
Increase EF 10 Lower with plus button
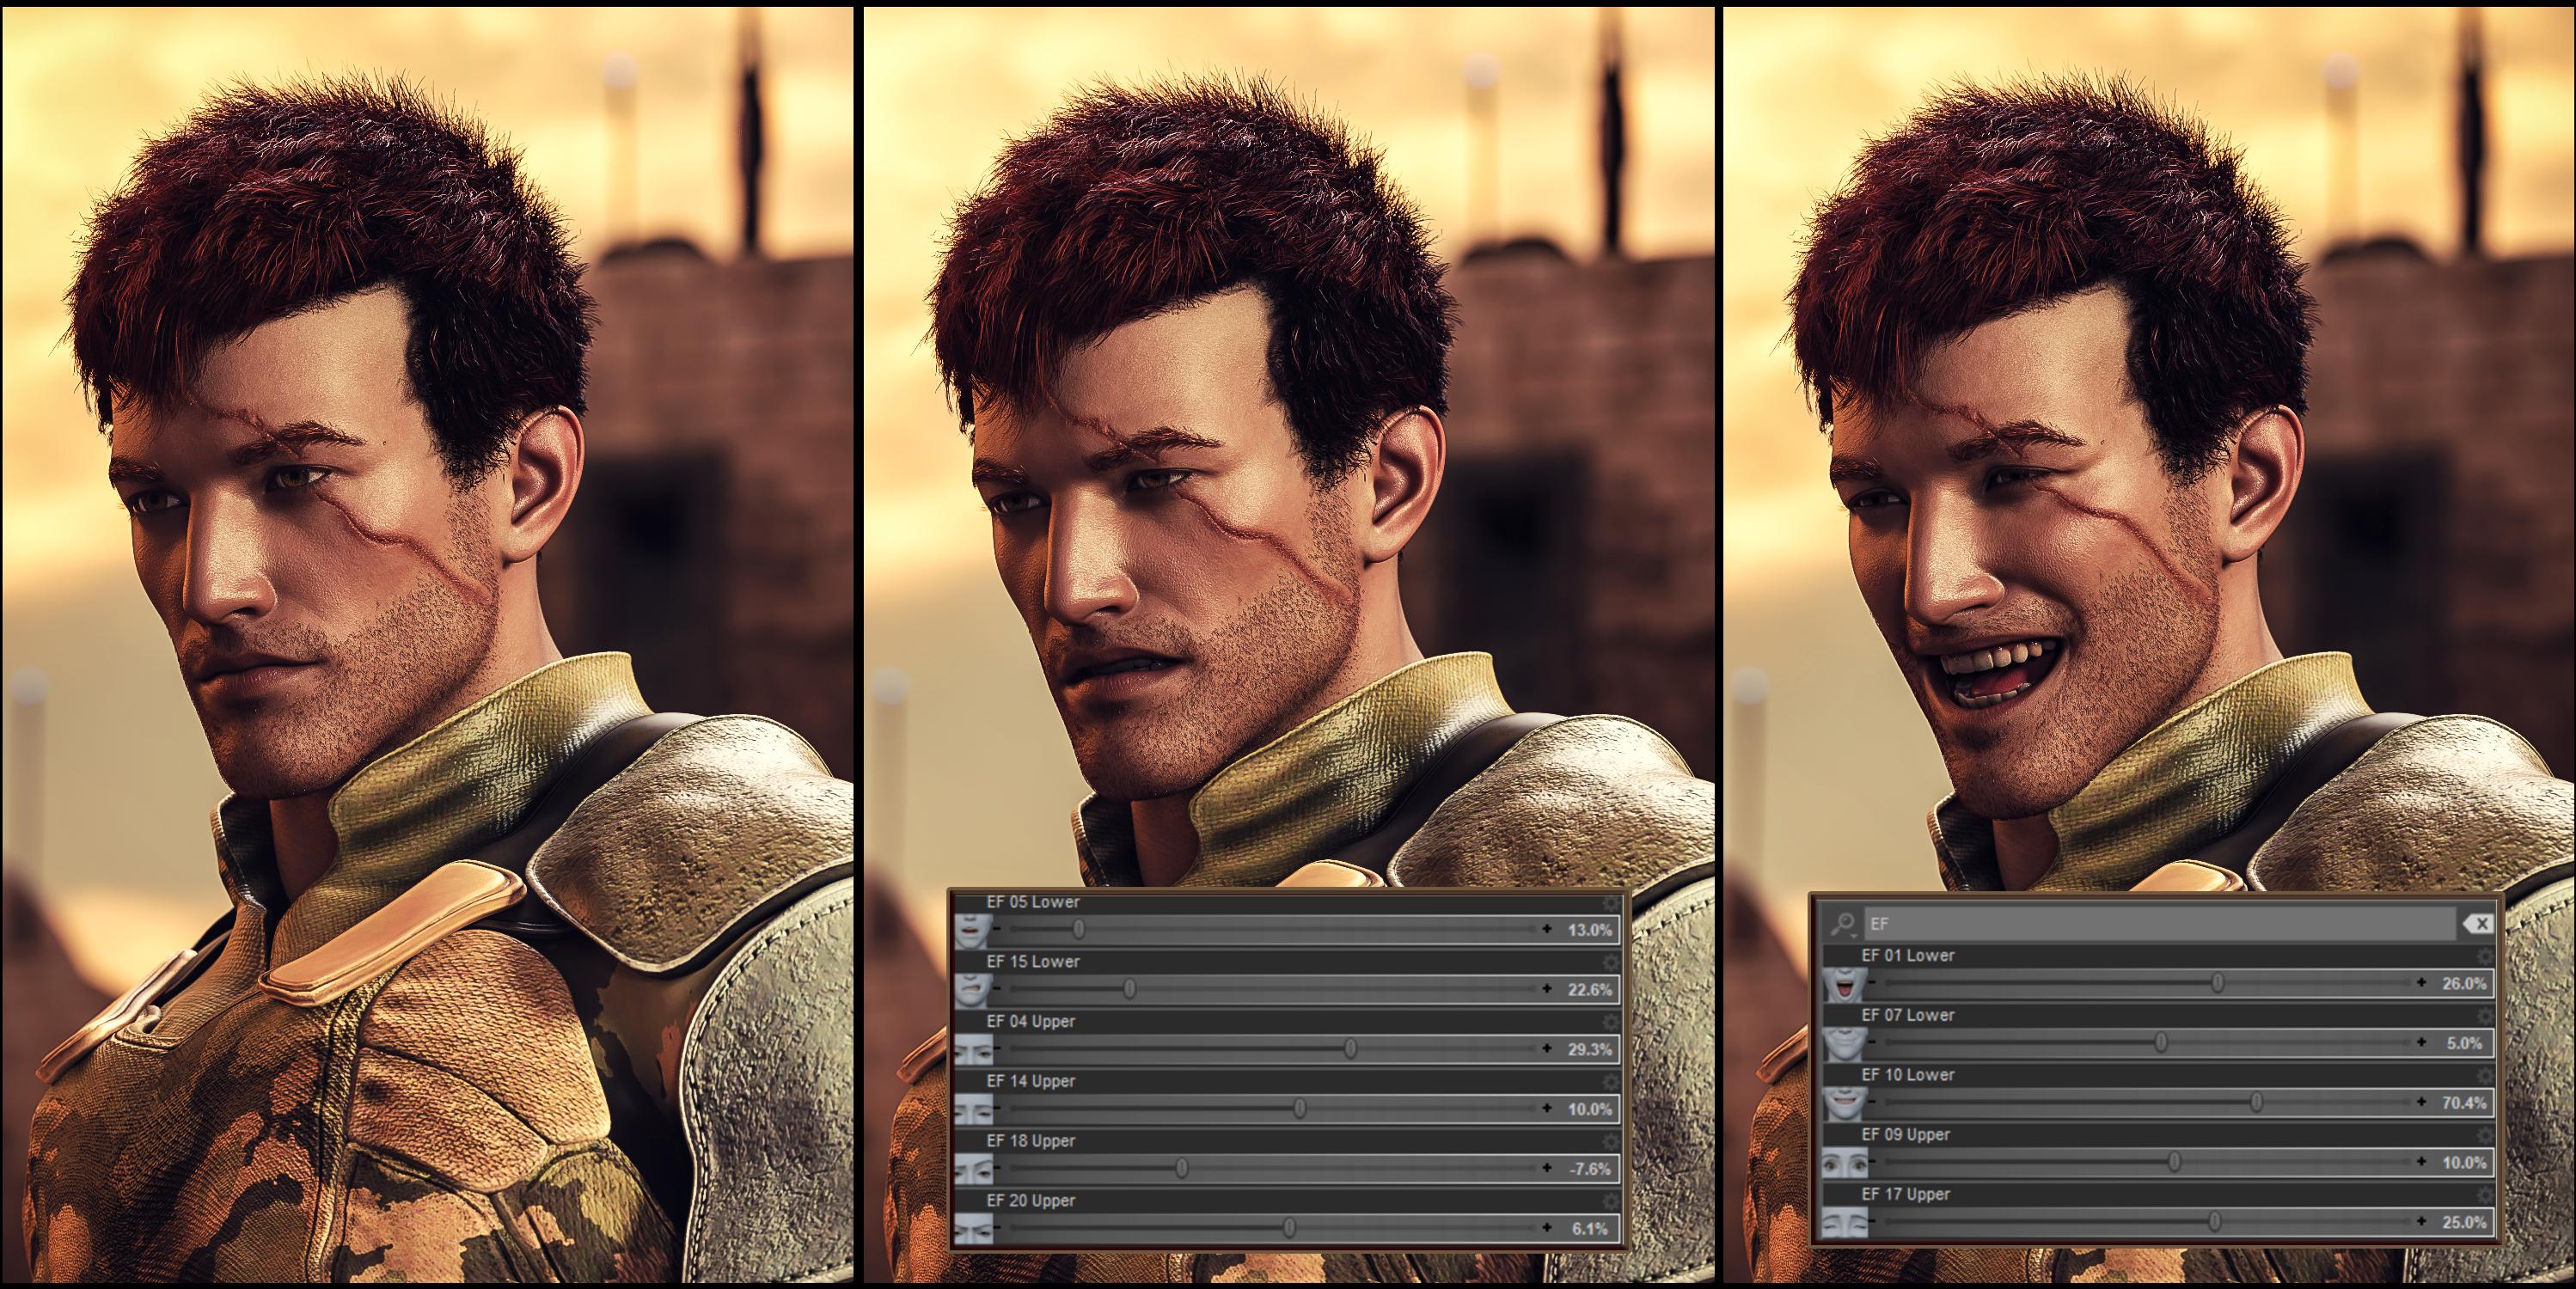[x=2421, y=1102]
